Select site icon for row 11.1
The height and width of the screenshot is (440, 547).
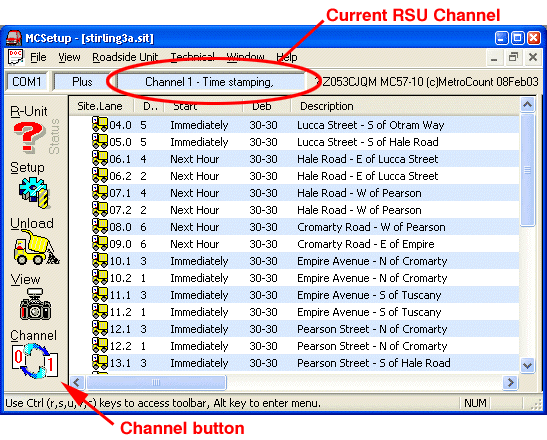[100, 294]
